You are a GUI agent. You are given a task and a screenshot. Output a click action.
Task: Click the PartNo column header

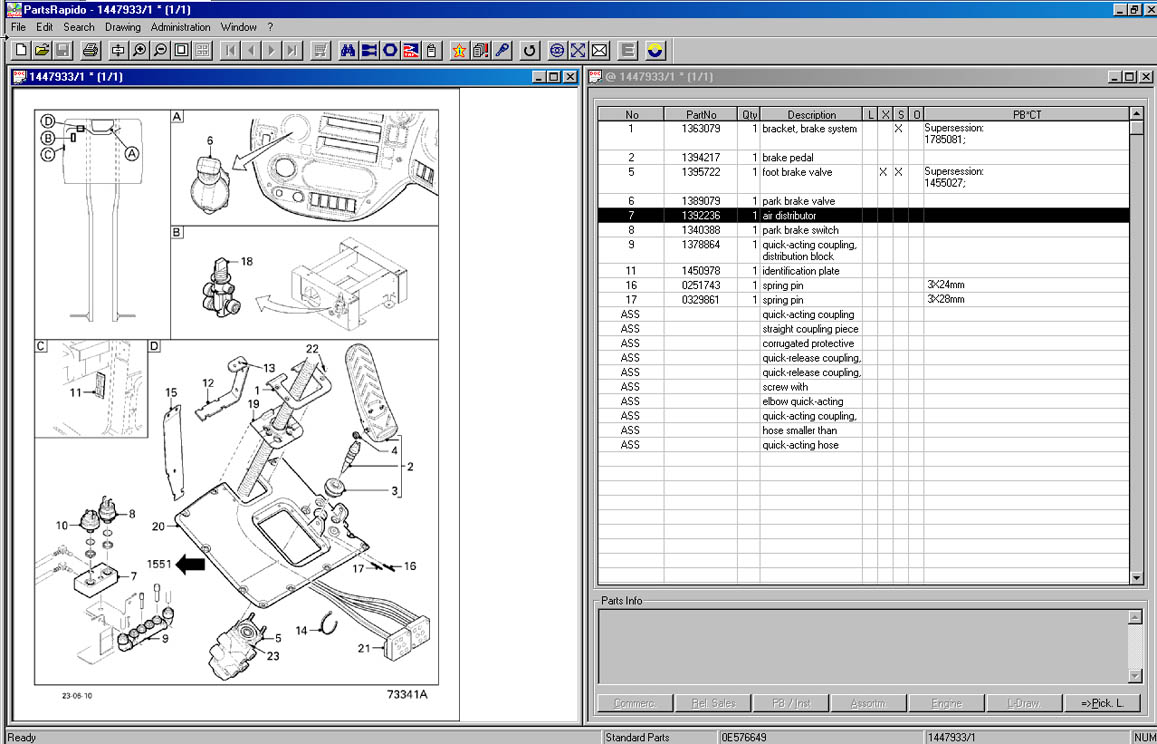(701, 115)
